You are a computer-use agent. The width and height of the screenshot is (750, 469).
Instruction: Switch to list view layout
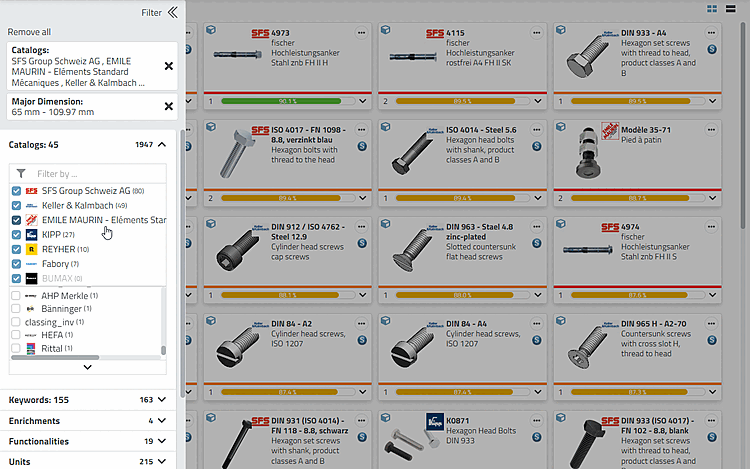[730, 9]
